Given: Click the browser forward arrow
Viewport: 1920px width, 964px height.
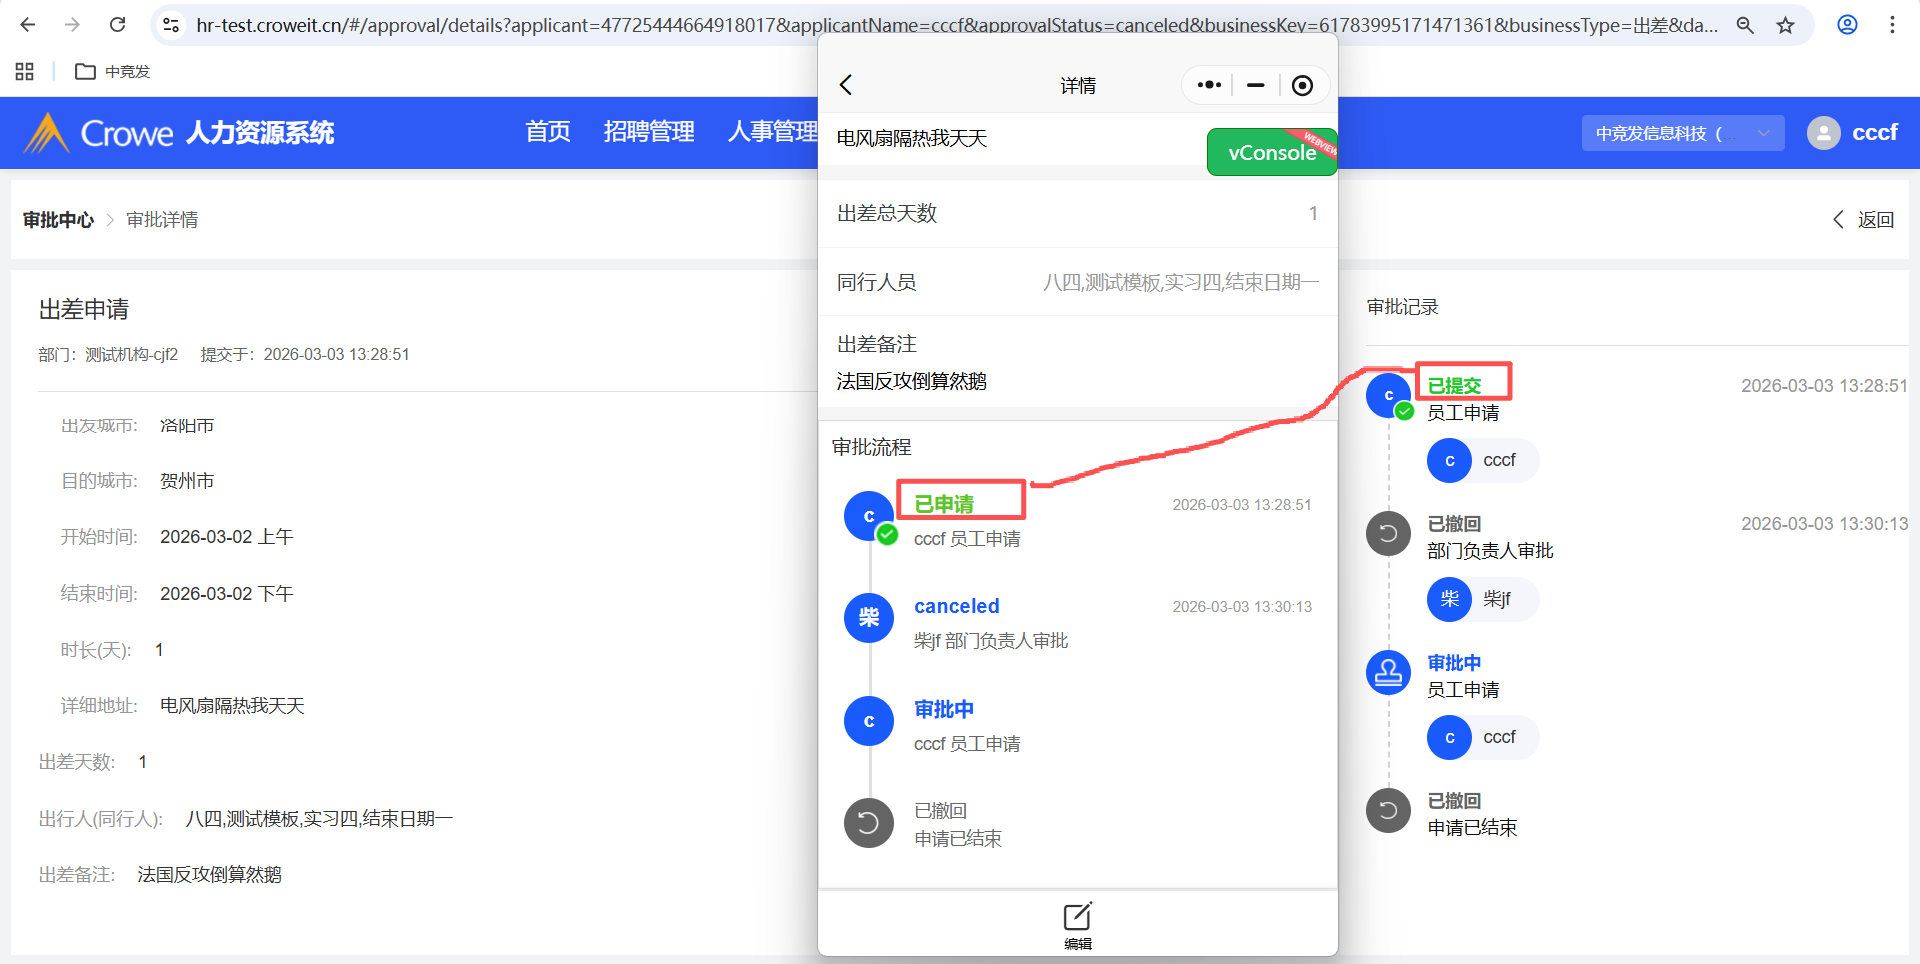Looking at the screenshot, I should pos(72,25).
